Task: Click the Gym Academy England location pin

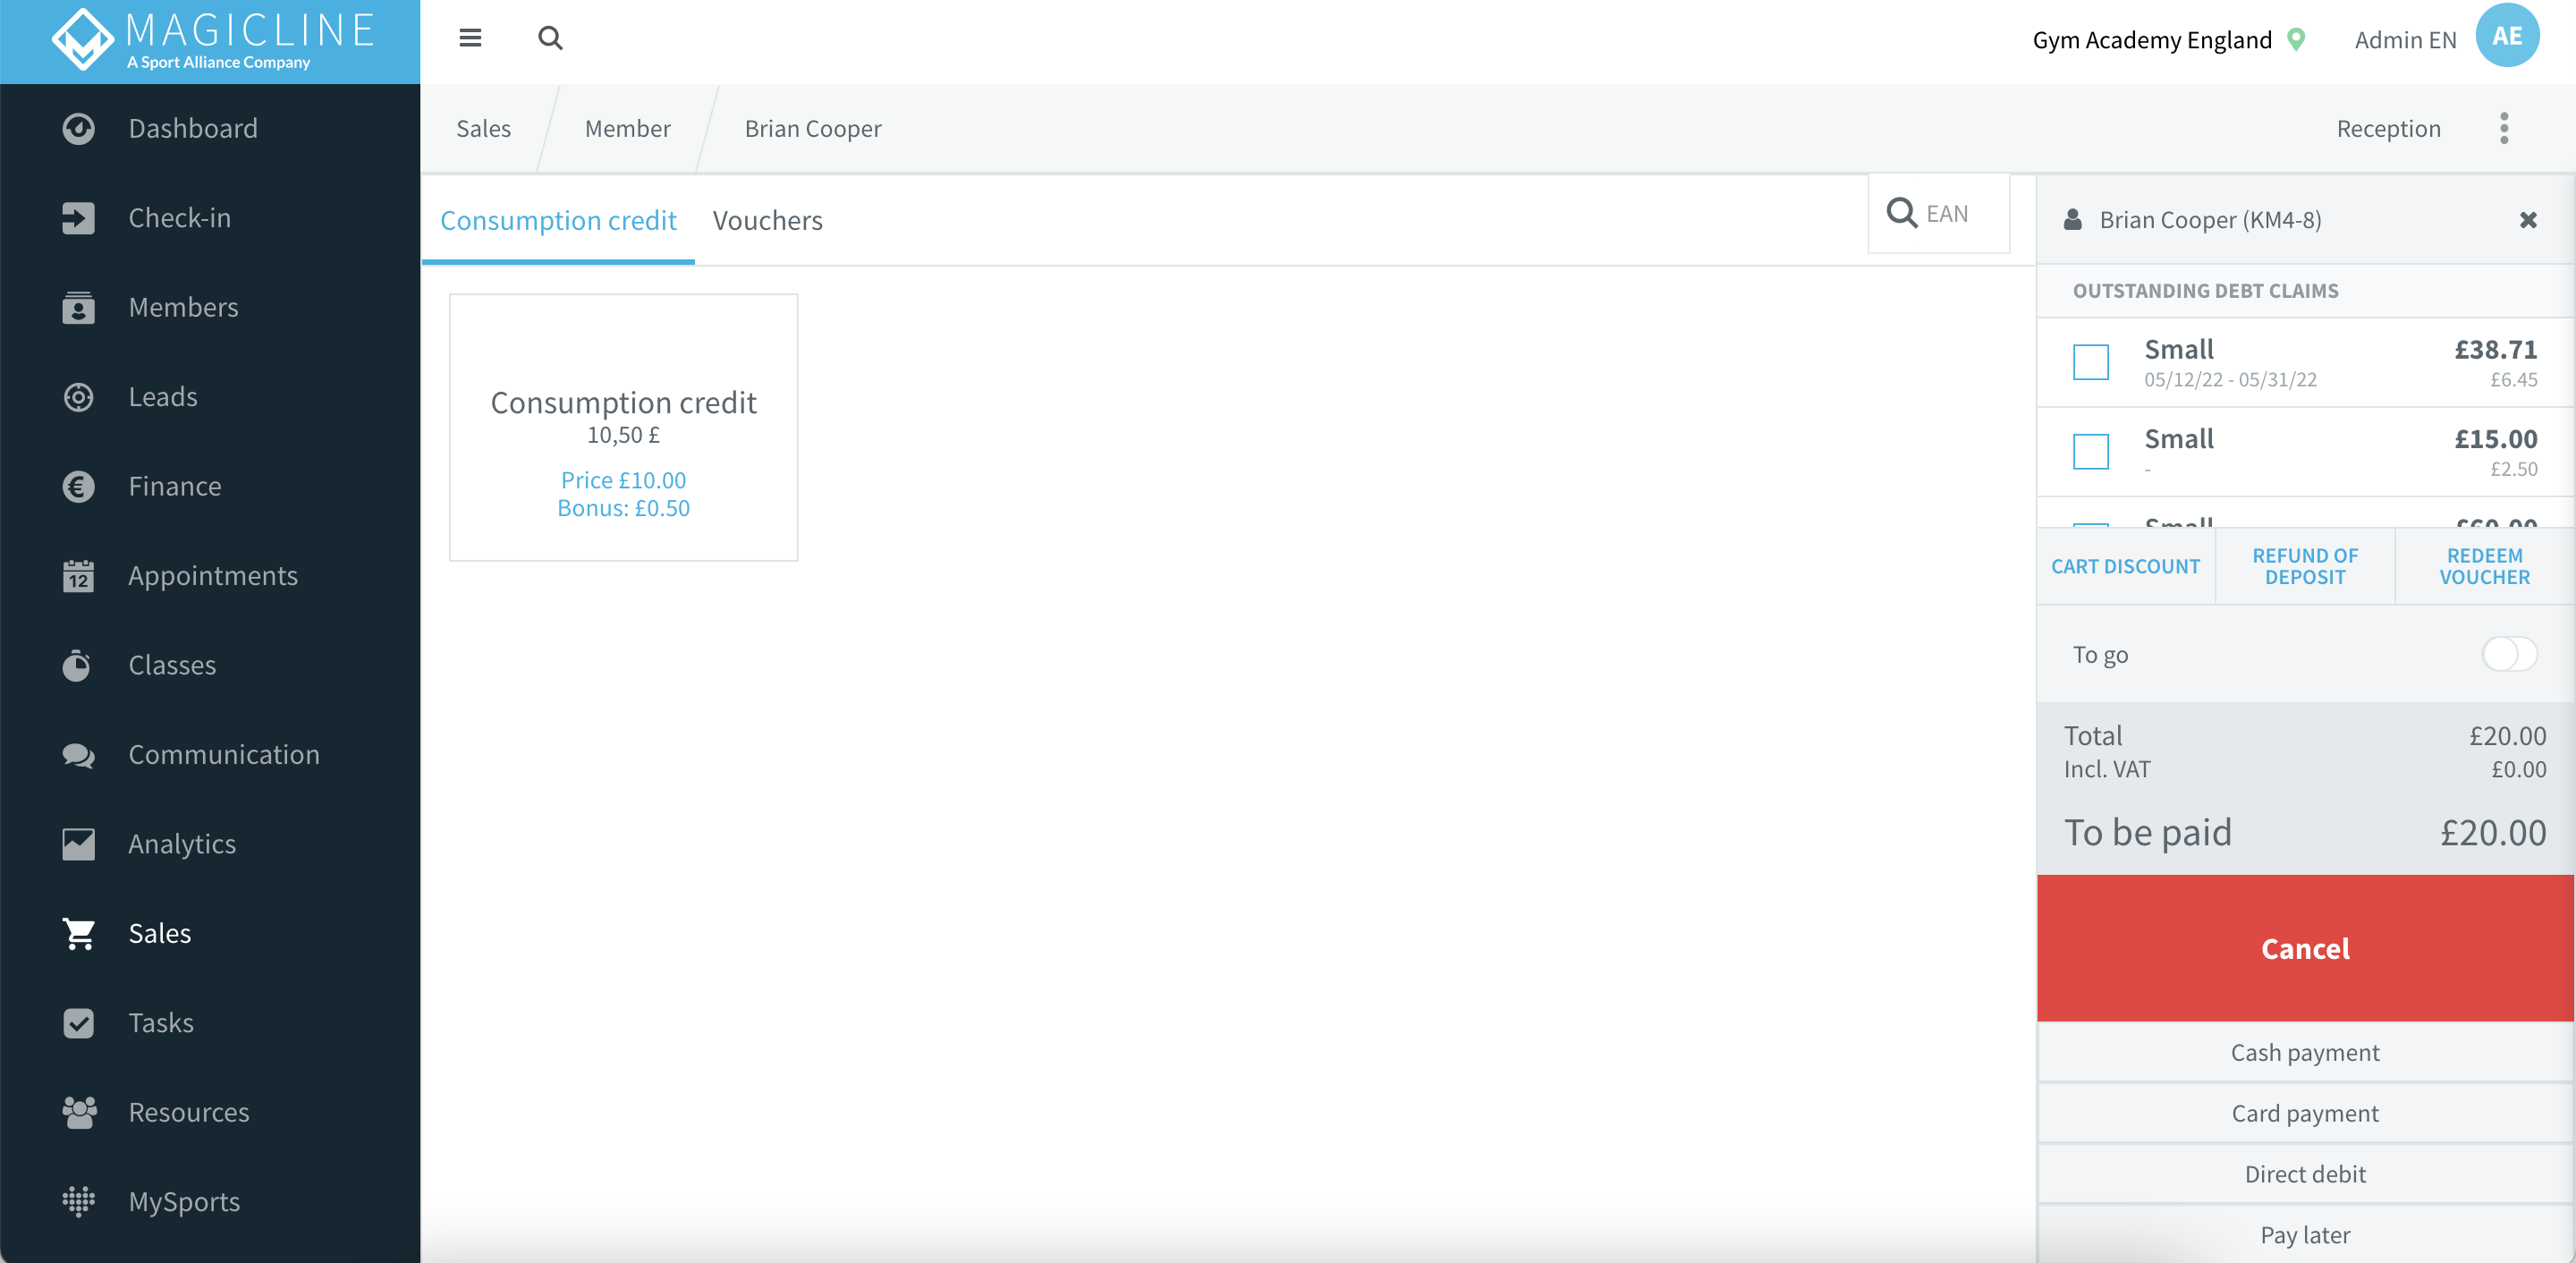Action: tap(2297, 39)
